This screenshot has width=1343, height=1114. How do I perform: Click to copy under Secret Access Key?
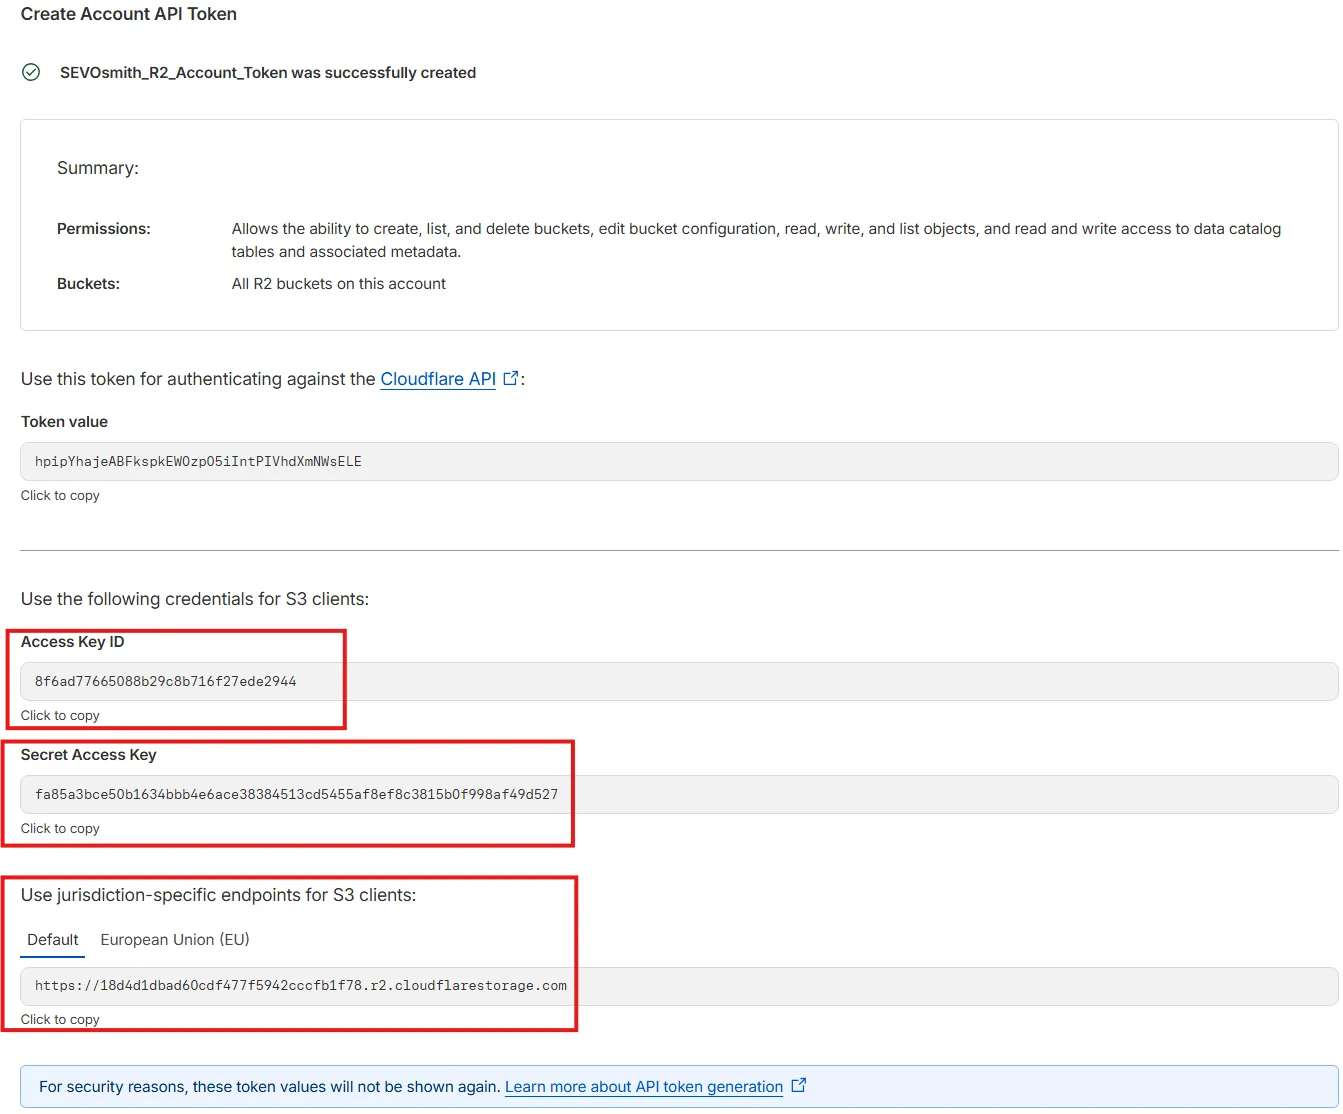click(x=60, y=829)
